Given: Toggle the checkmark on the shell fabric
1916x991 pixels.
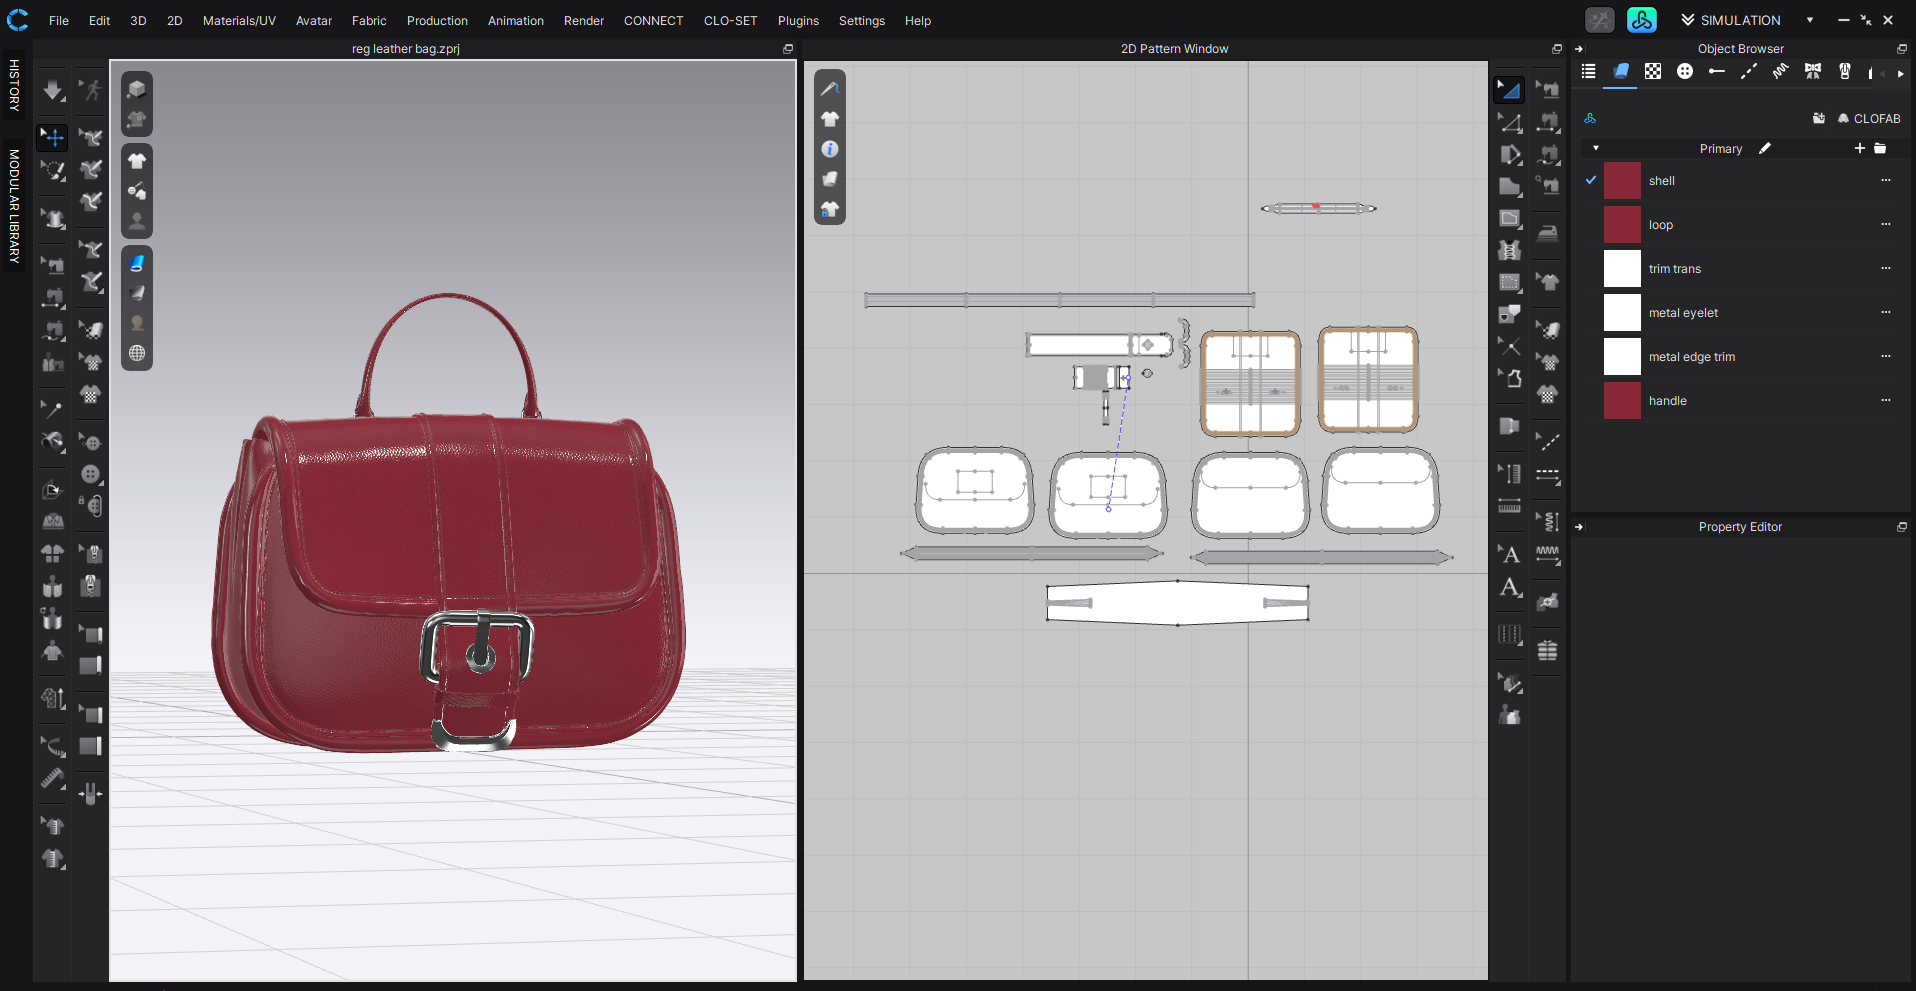Looking at the screenshot, I should click(1589, 180).
